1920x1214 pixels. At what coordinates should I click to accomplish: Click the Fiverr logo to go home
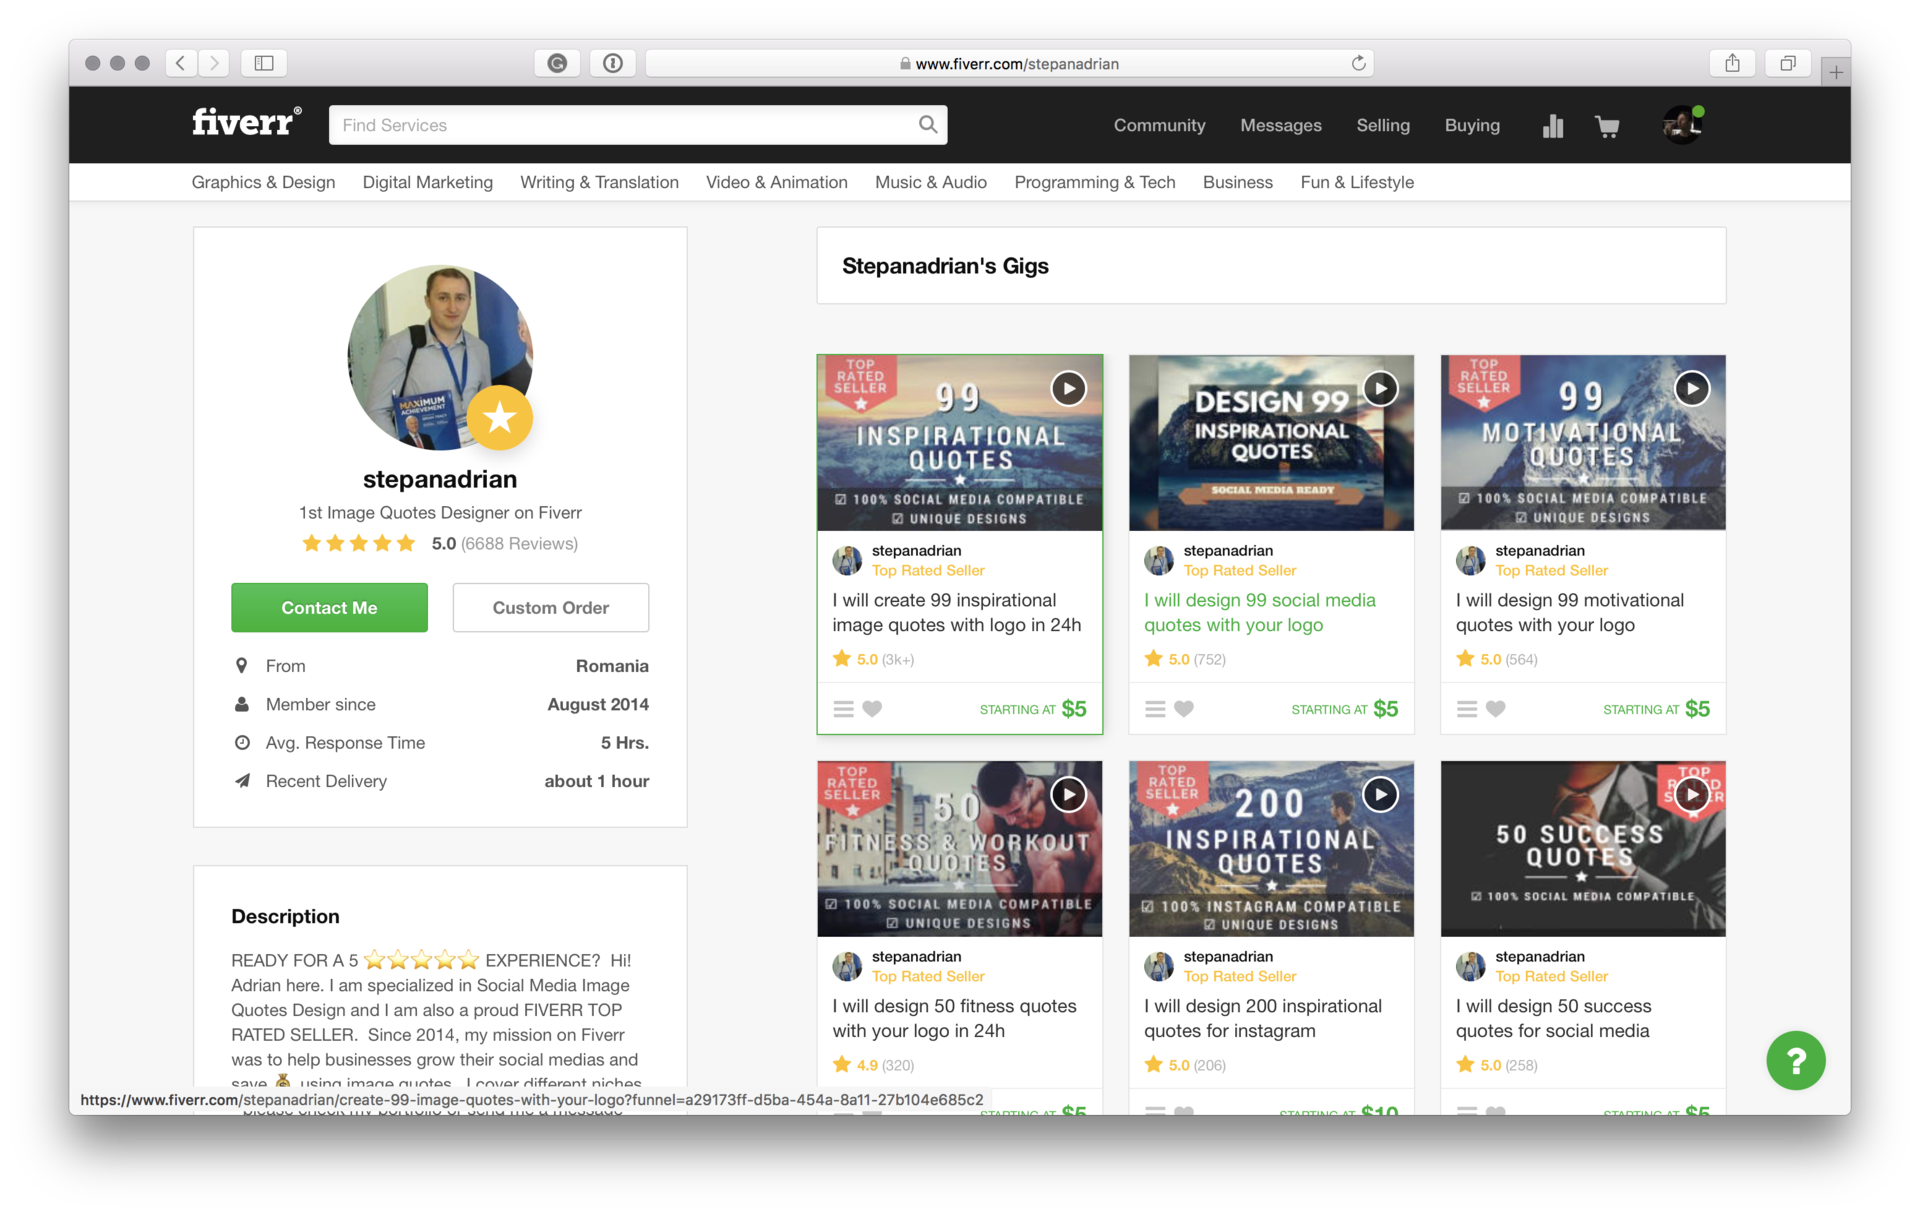245,123
